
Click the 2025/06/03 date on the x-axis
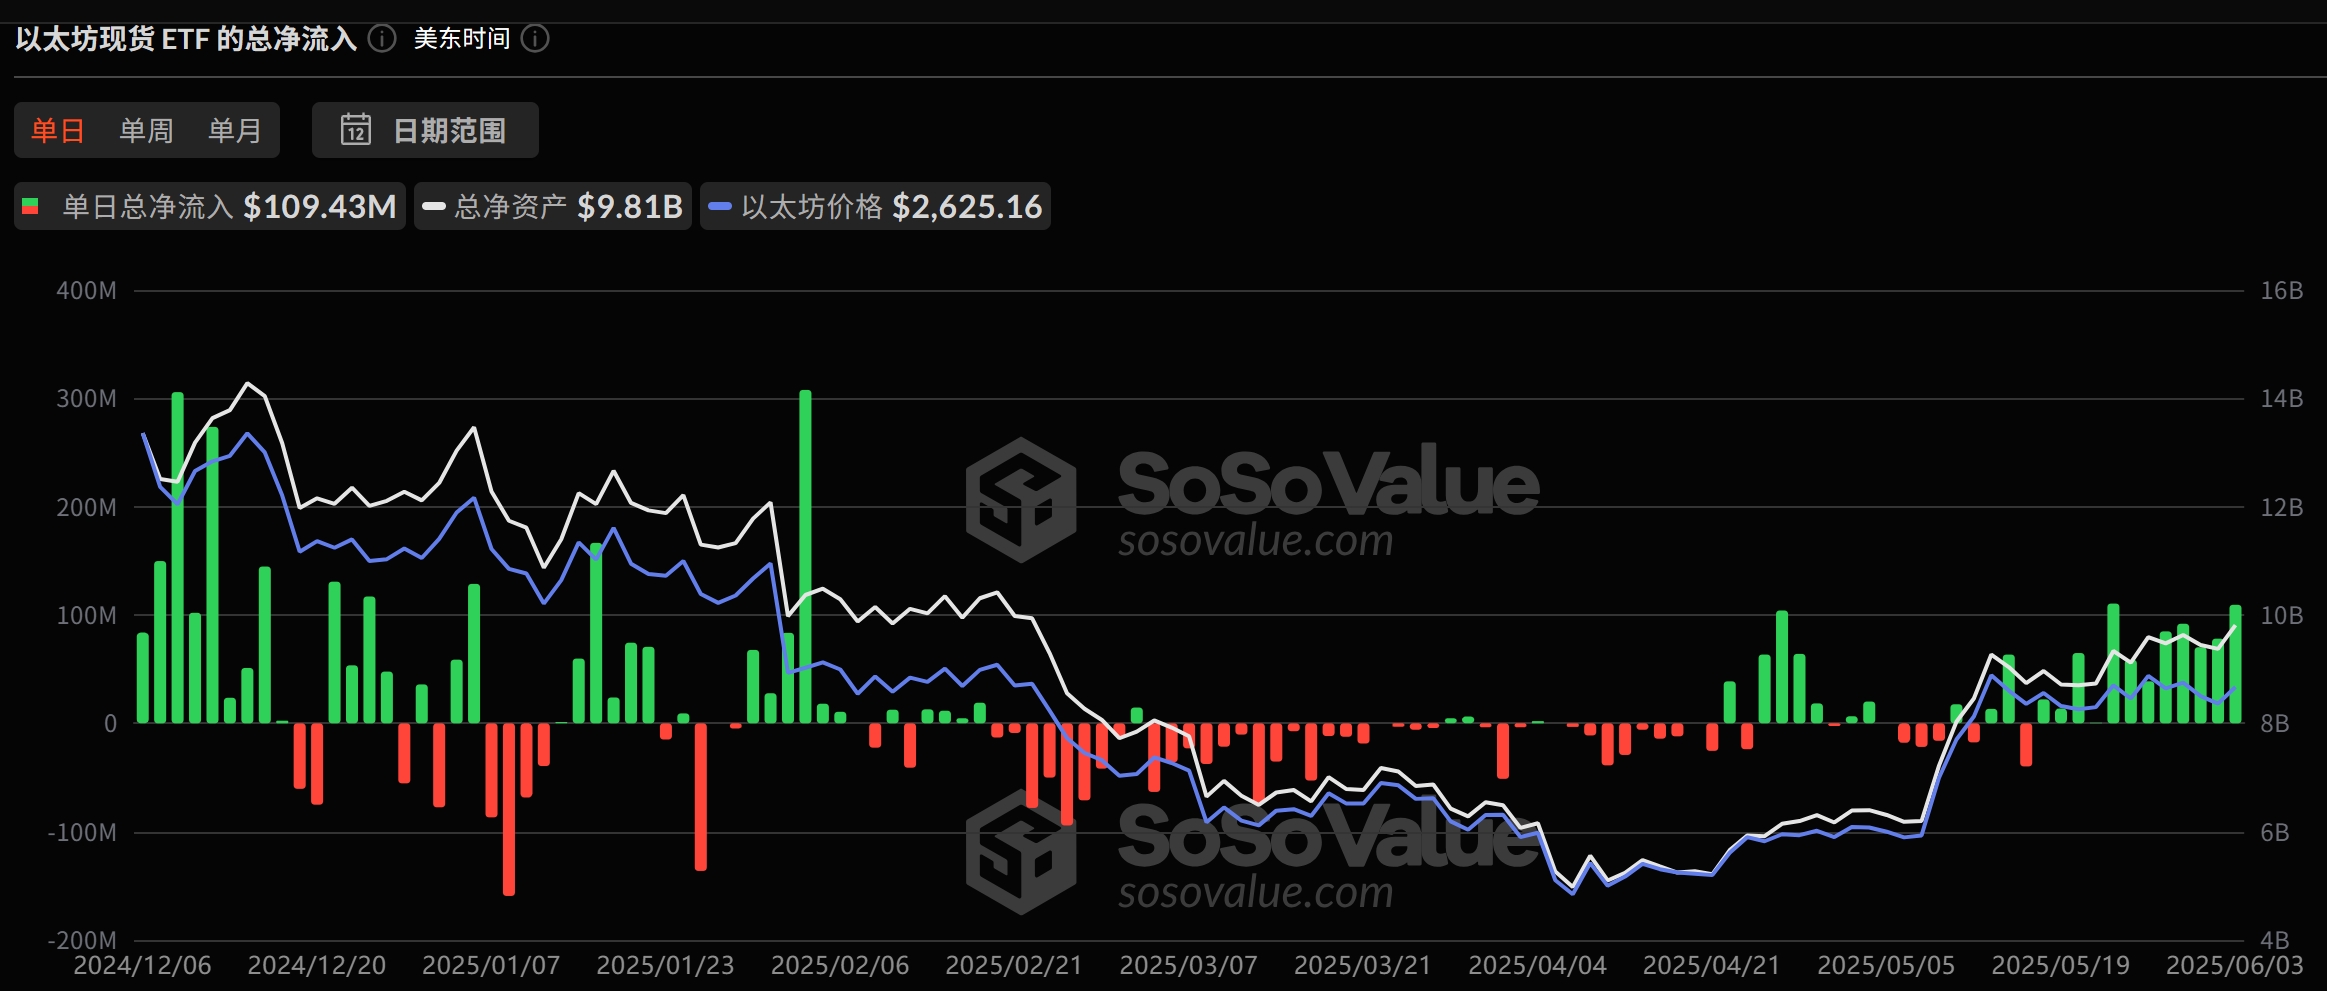2234,965
